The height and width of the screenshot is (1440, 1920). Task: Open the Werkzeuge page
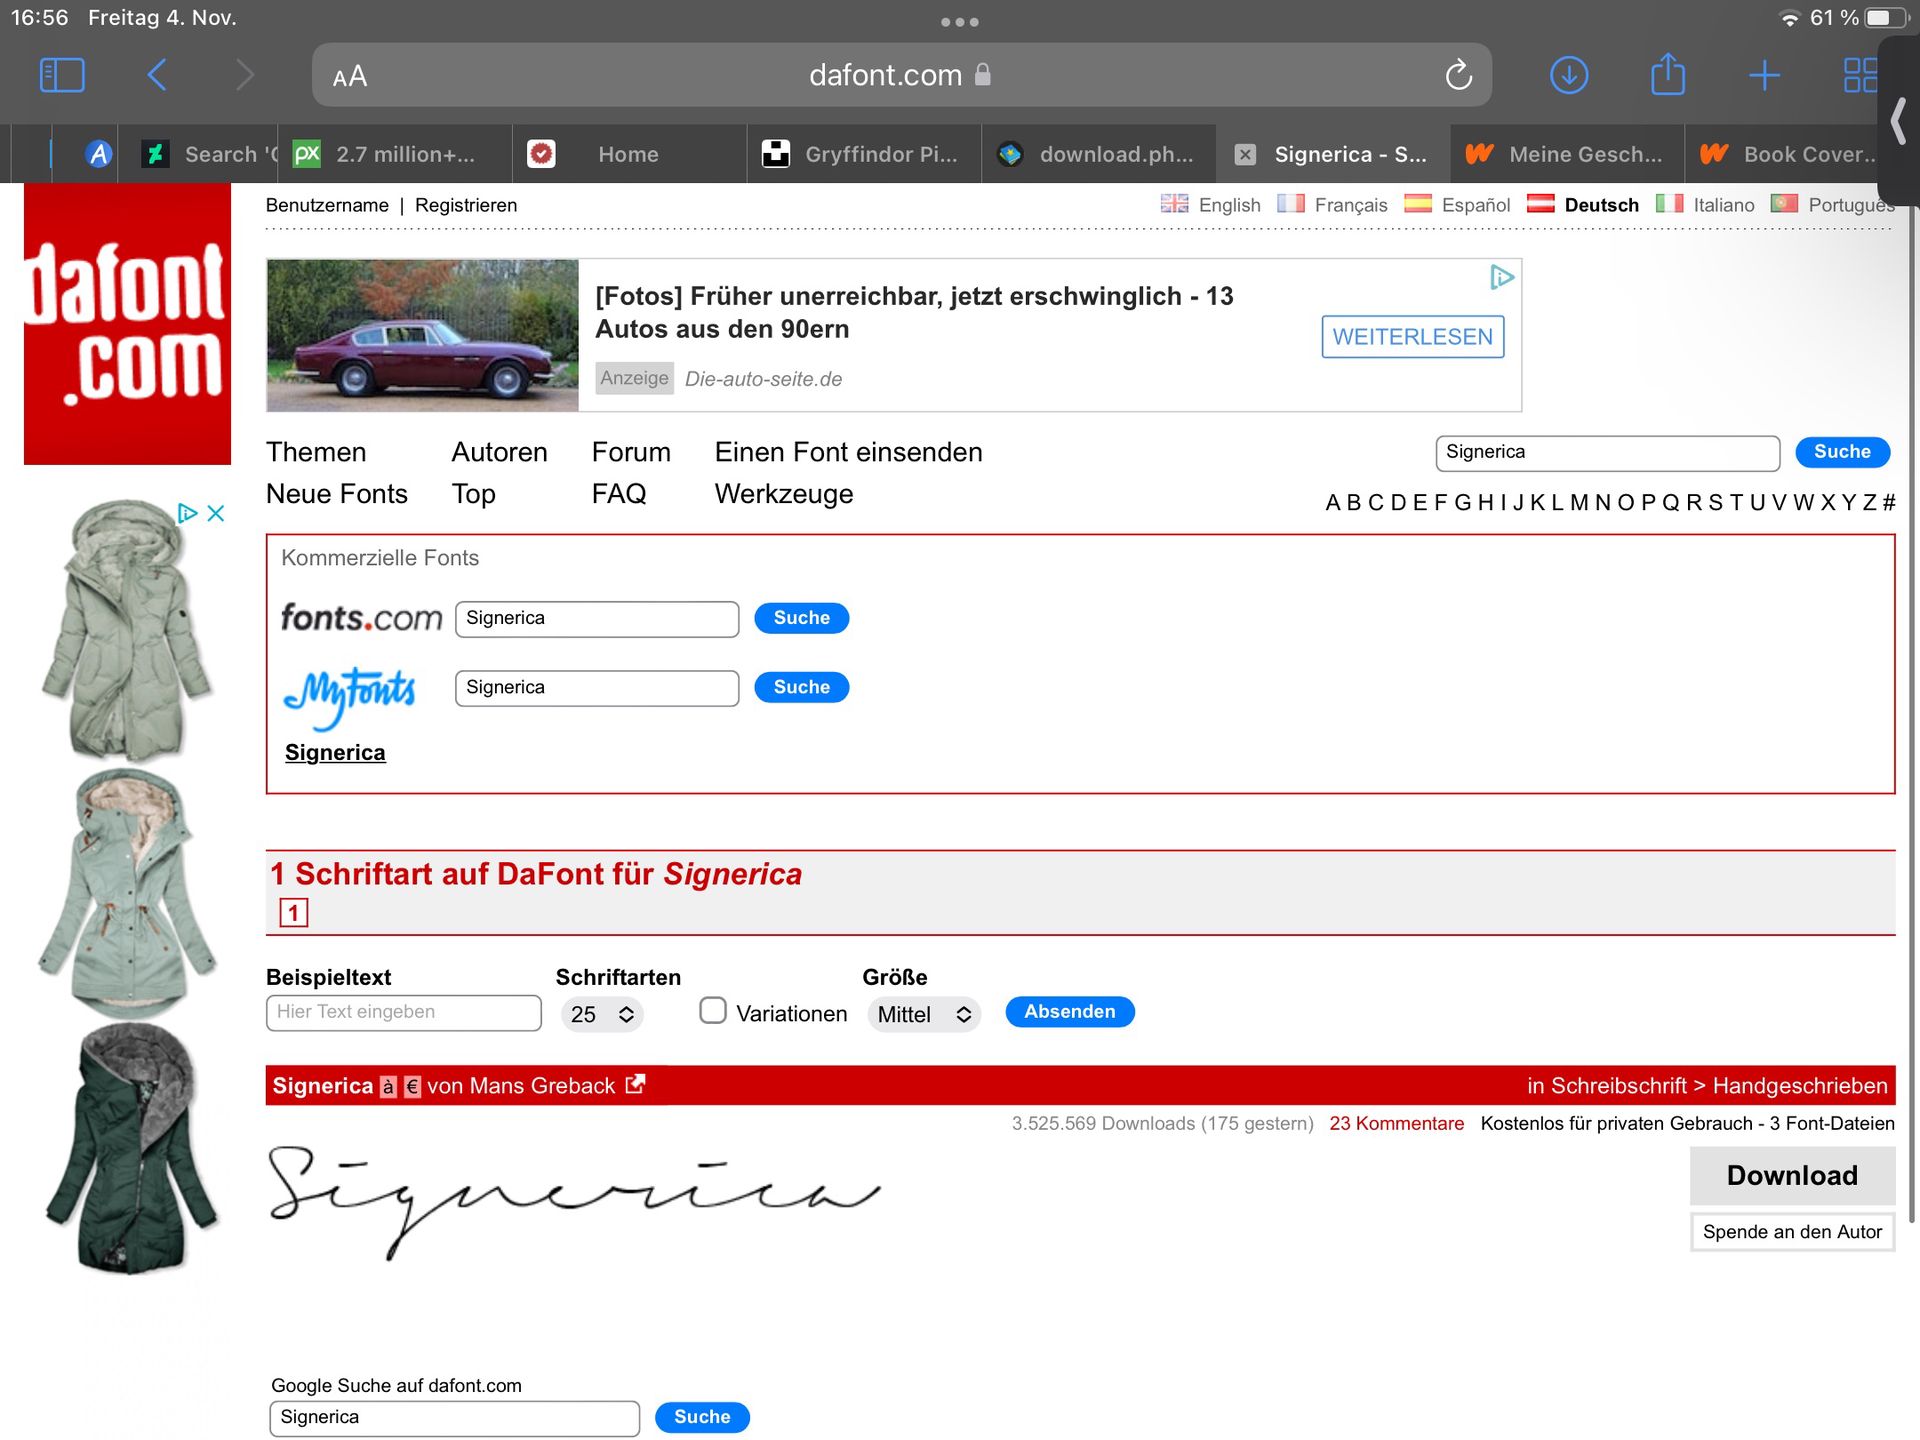coord(784,494)
